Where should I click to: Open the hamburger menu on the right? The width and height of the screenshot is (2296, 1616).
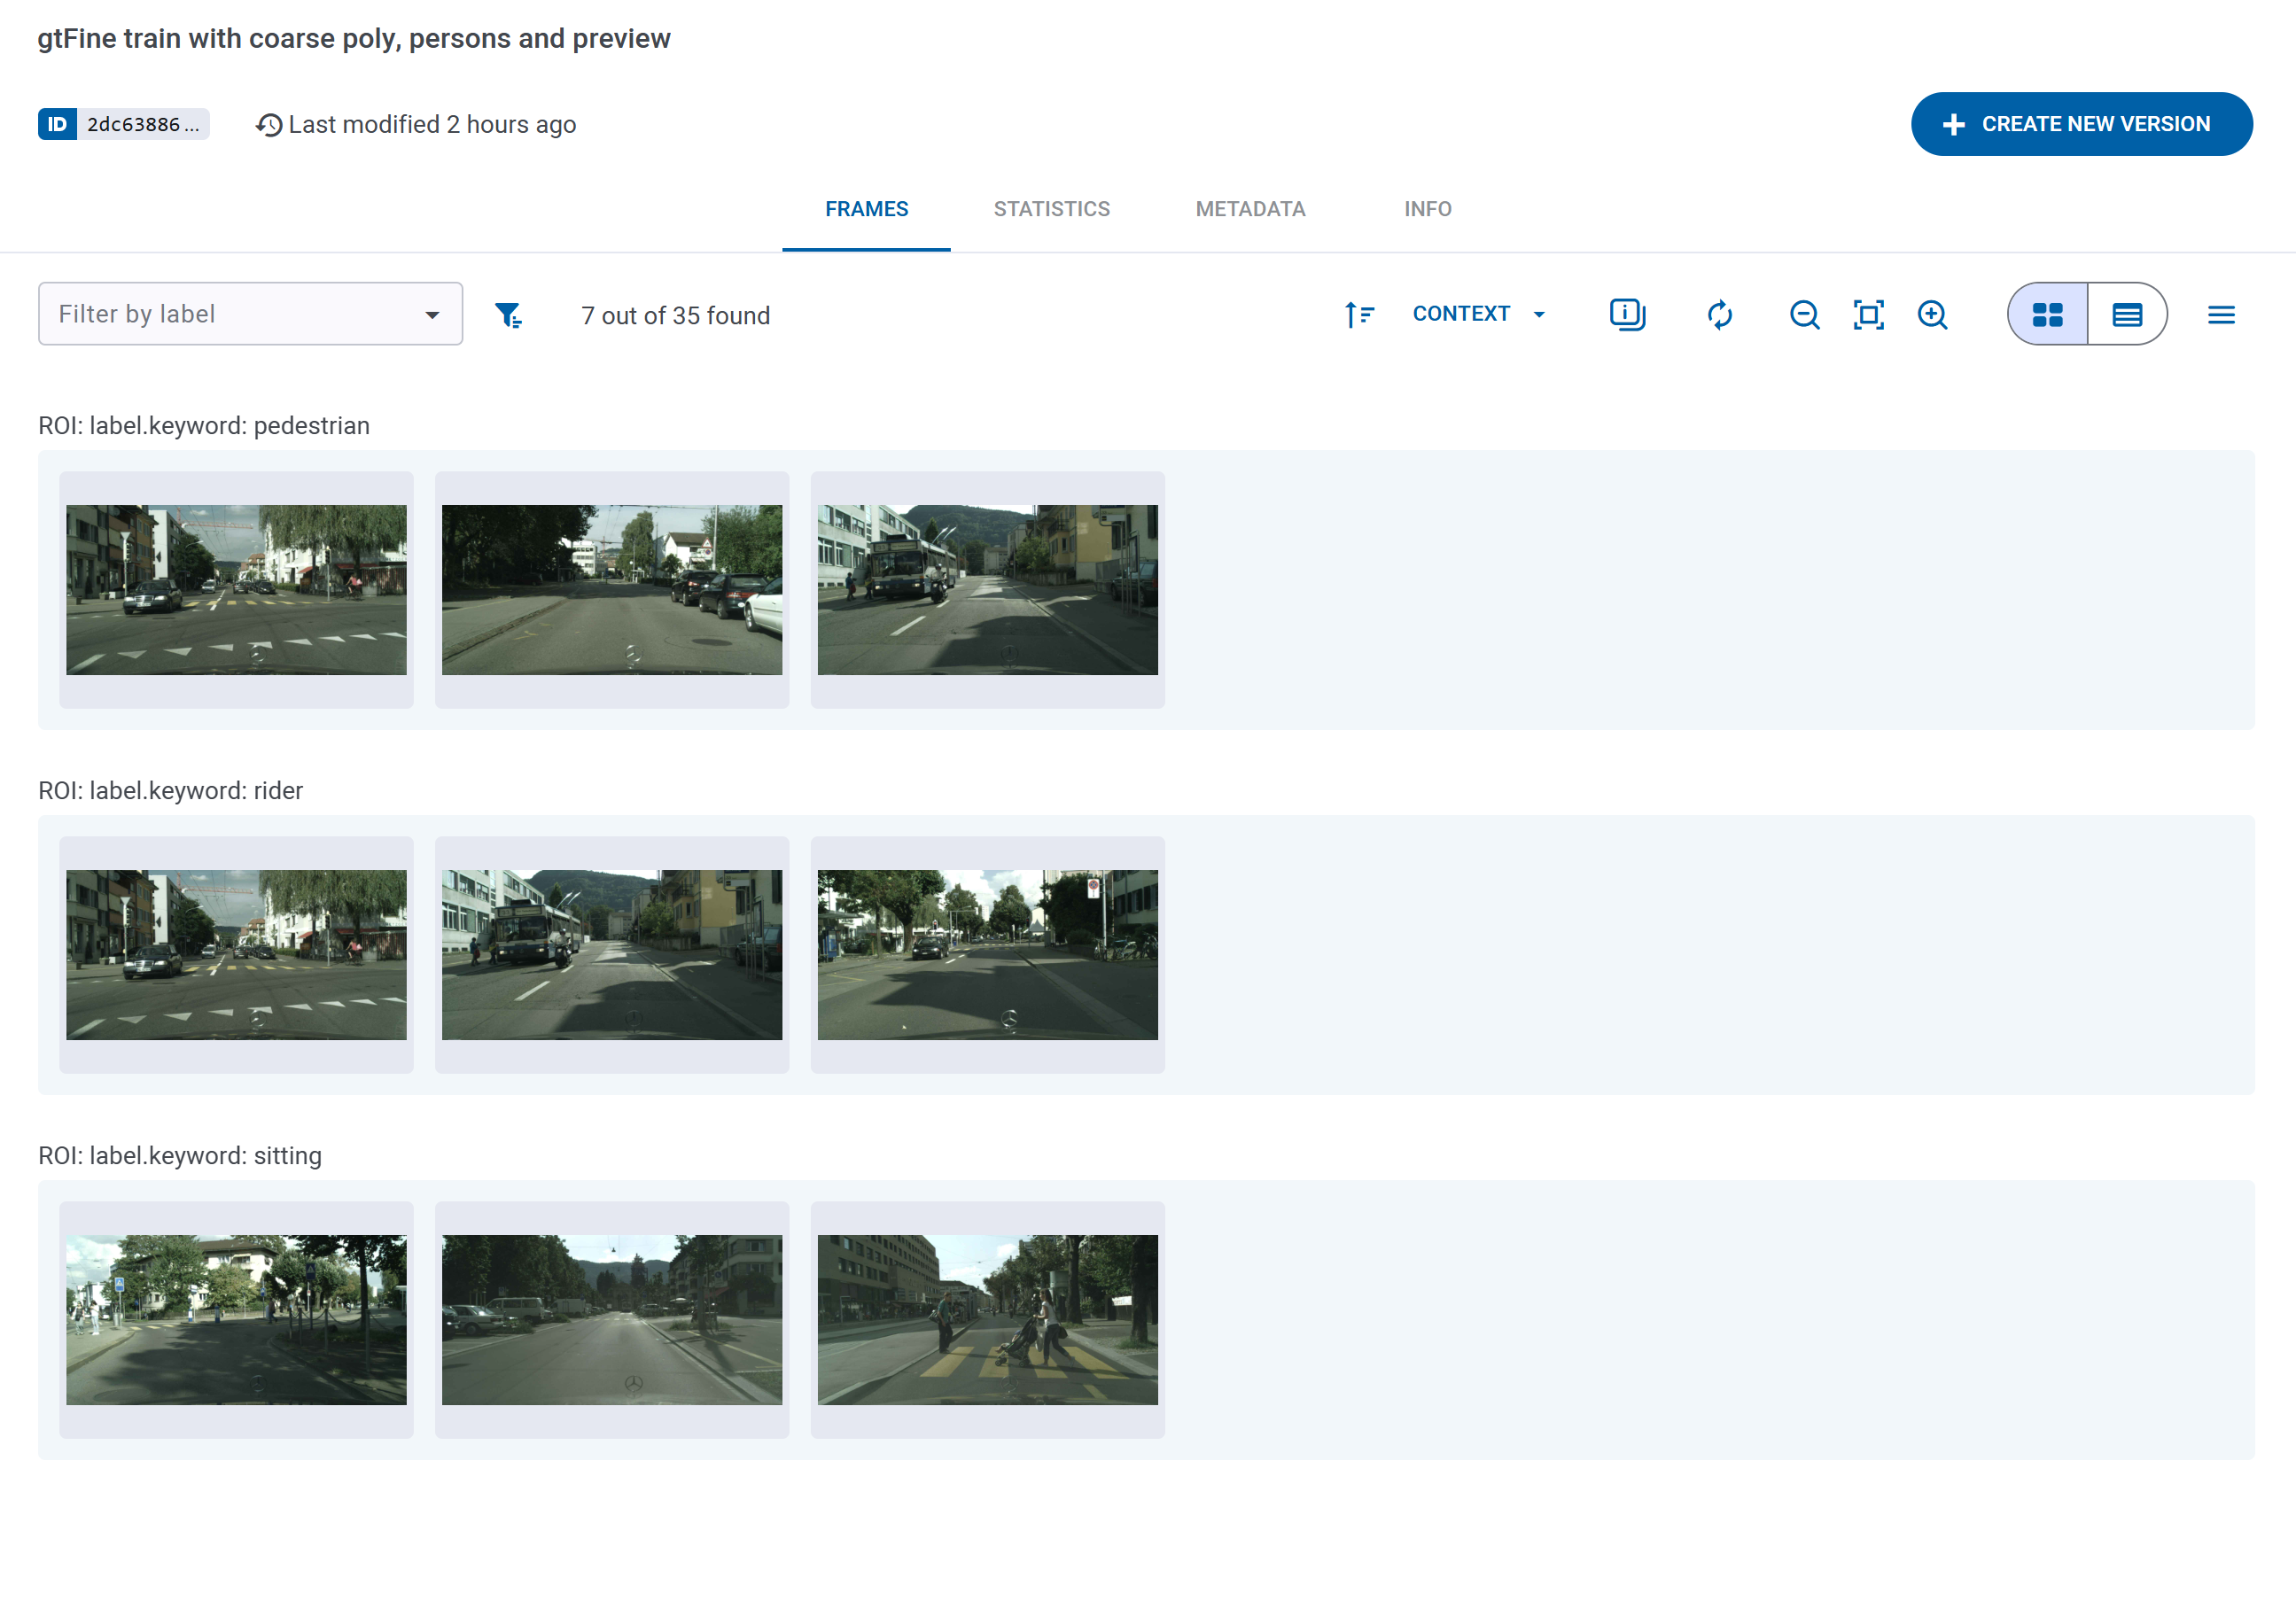[2221, 314]
